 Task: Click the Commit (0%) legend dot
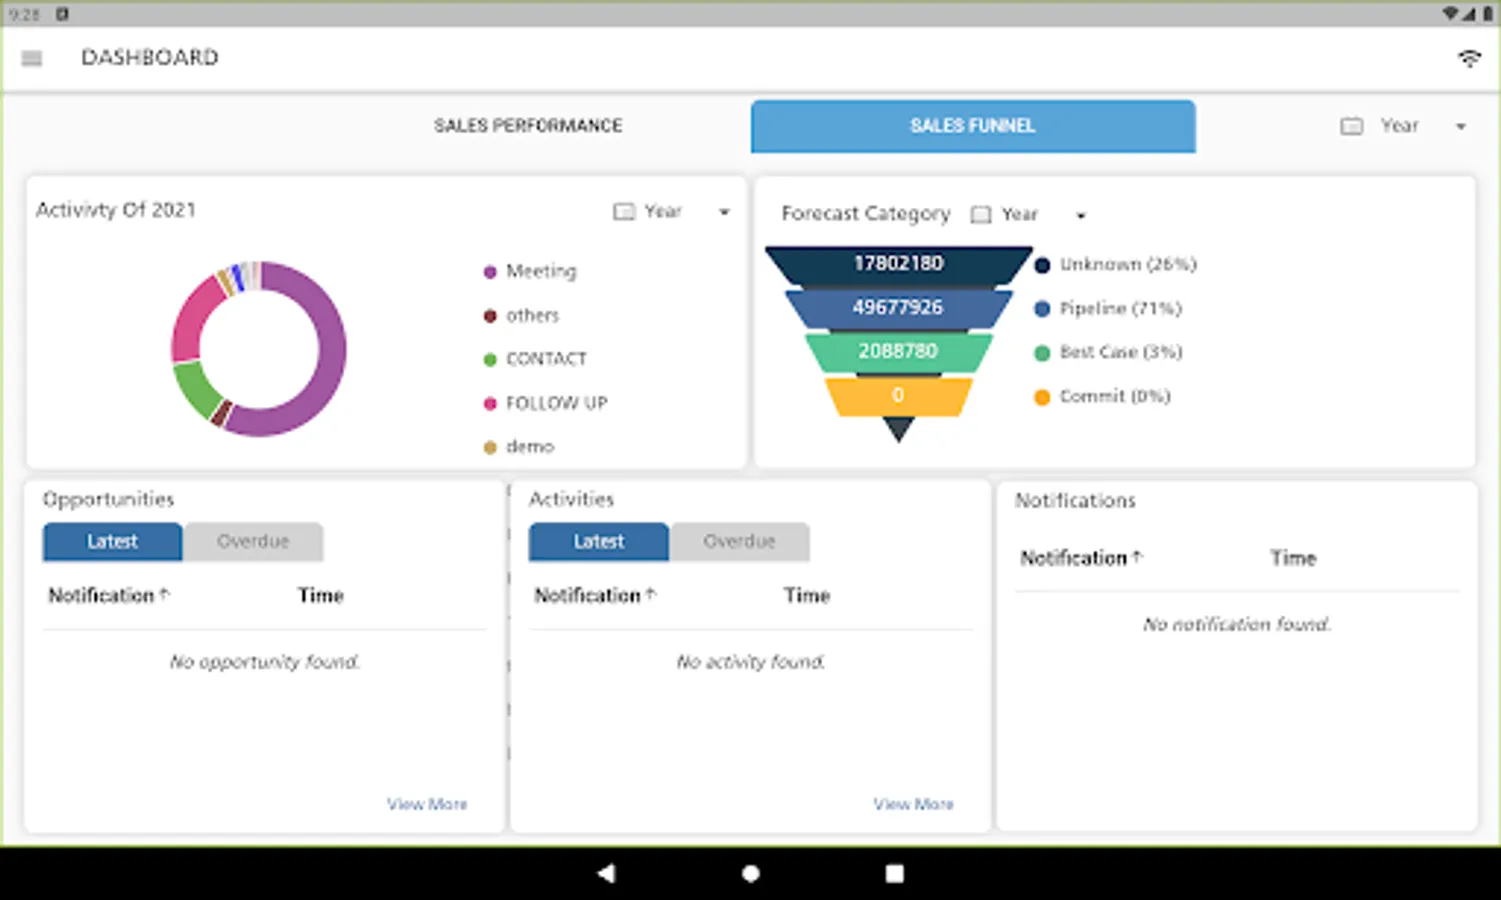point(1042,397)
